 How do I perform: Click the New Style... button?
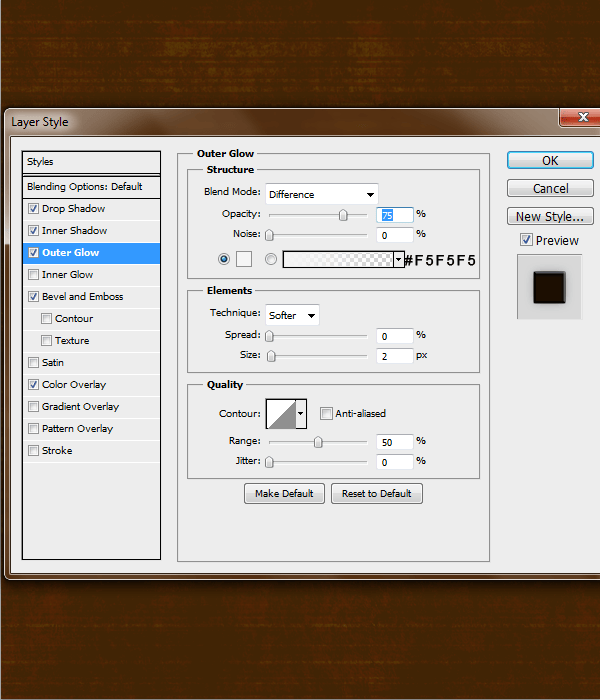click(550, 217)
